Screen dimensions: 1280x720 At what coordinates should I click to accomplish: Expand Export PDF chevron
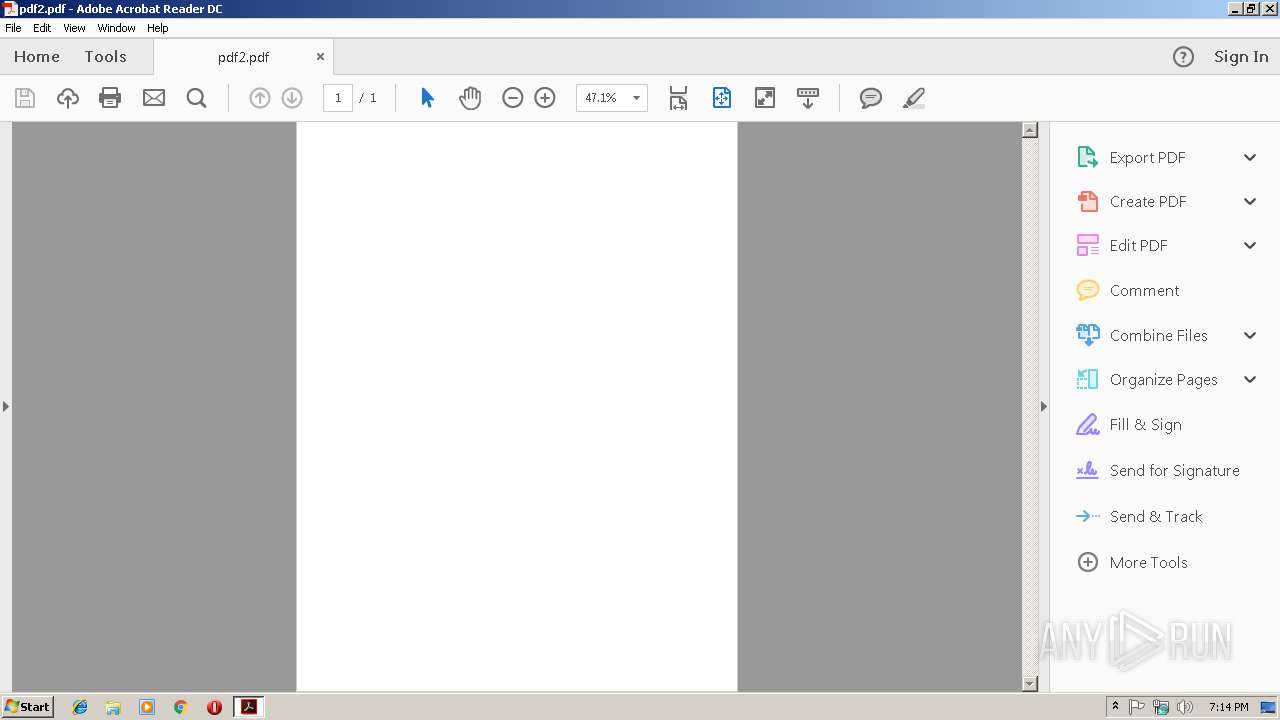tap(1250, 157)
